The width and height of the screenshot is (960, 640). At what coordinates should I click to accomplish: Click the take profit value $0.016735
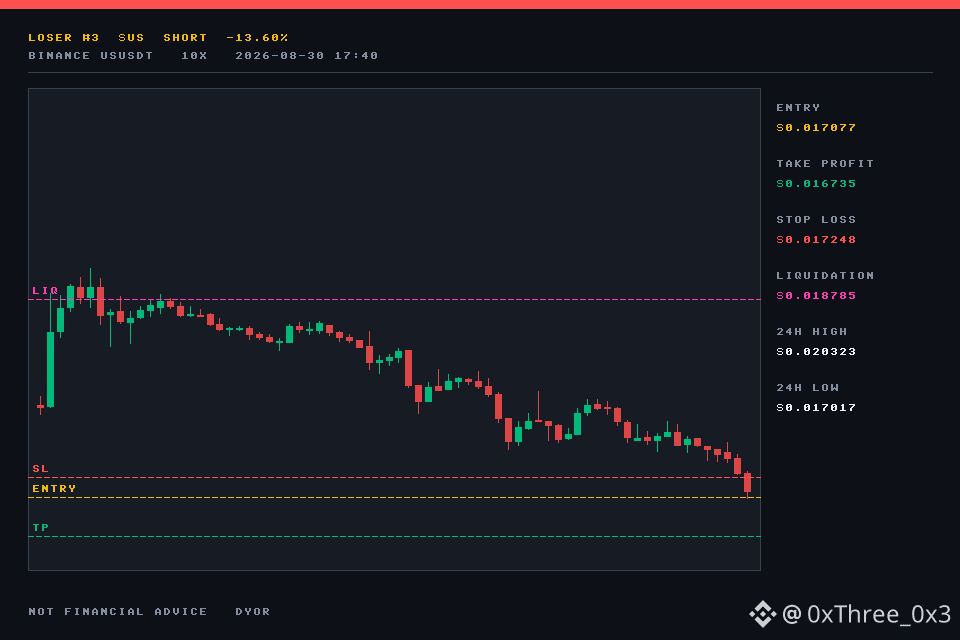click(x=816, y=184)
